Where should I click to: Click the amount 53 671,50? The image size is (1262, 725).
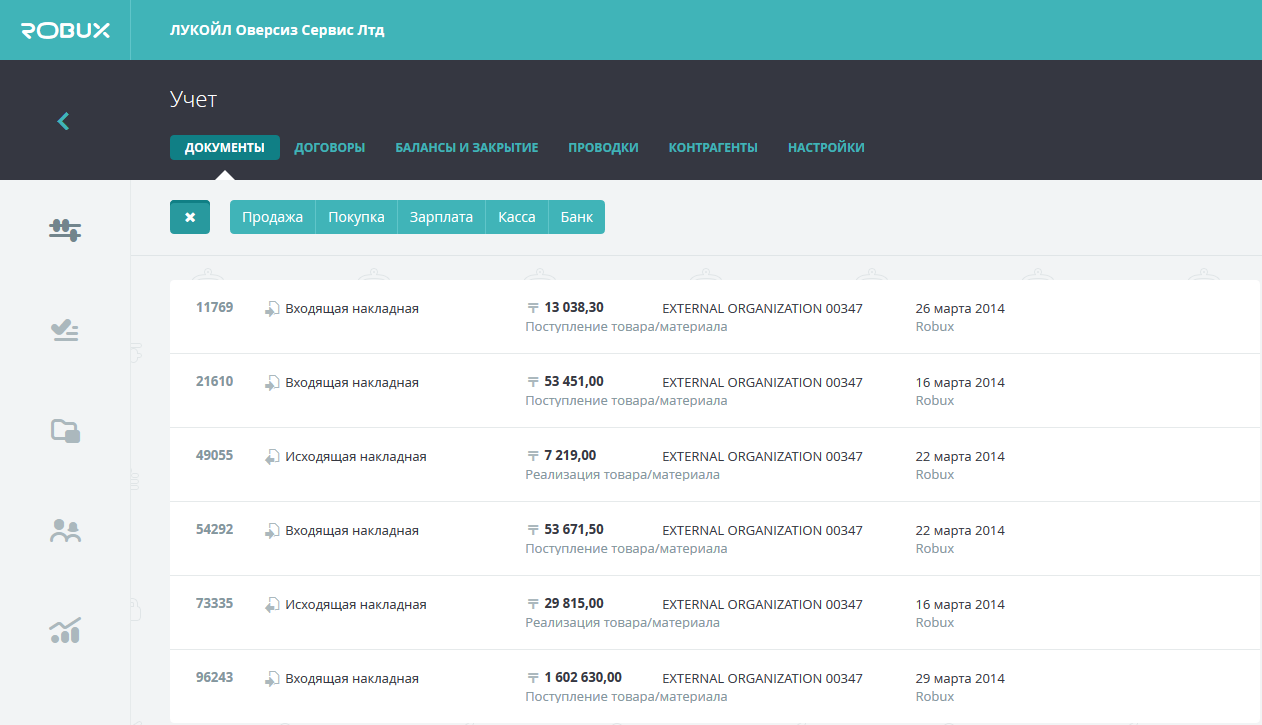pyautogui.click(x=574, y=529)
